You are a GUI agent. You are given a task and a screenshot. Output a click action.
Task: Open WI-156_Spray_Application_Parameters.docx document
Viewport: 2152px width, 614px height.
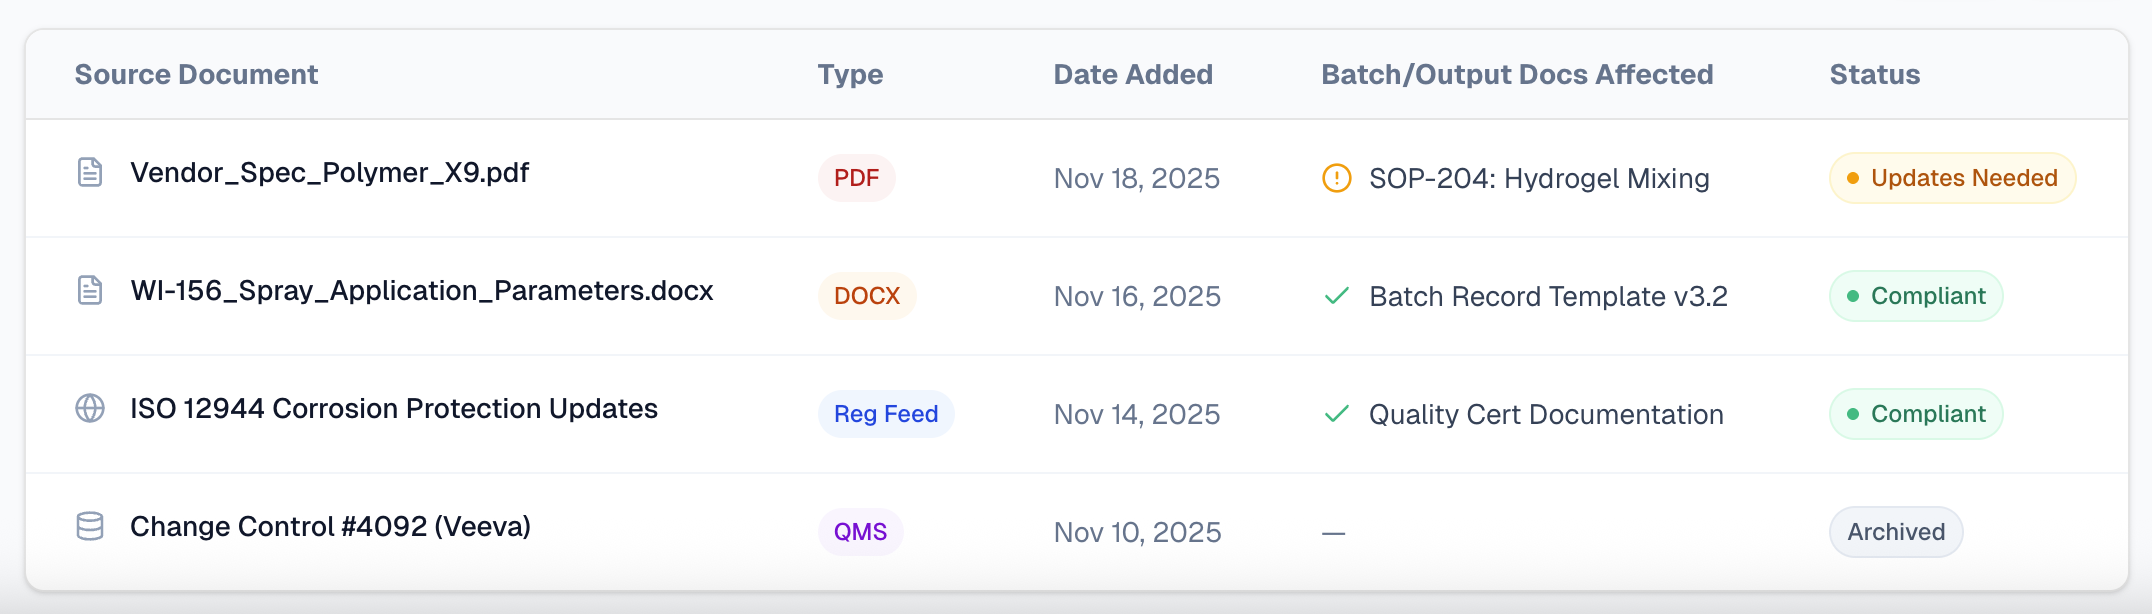[x=421, y=291]
